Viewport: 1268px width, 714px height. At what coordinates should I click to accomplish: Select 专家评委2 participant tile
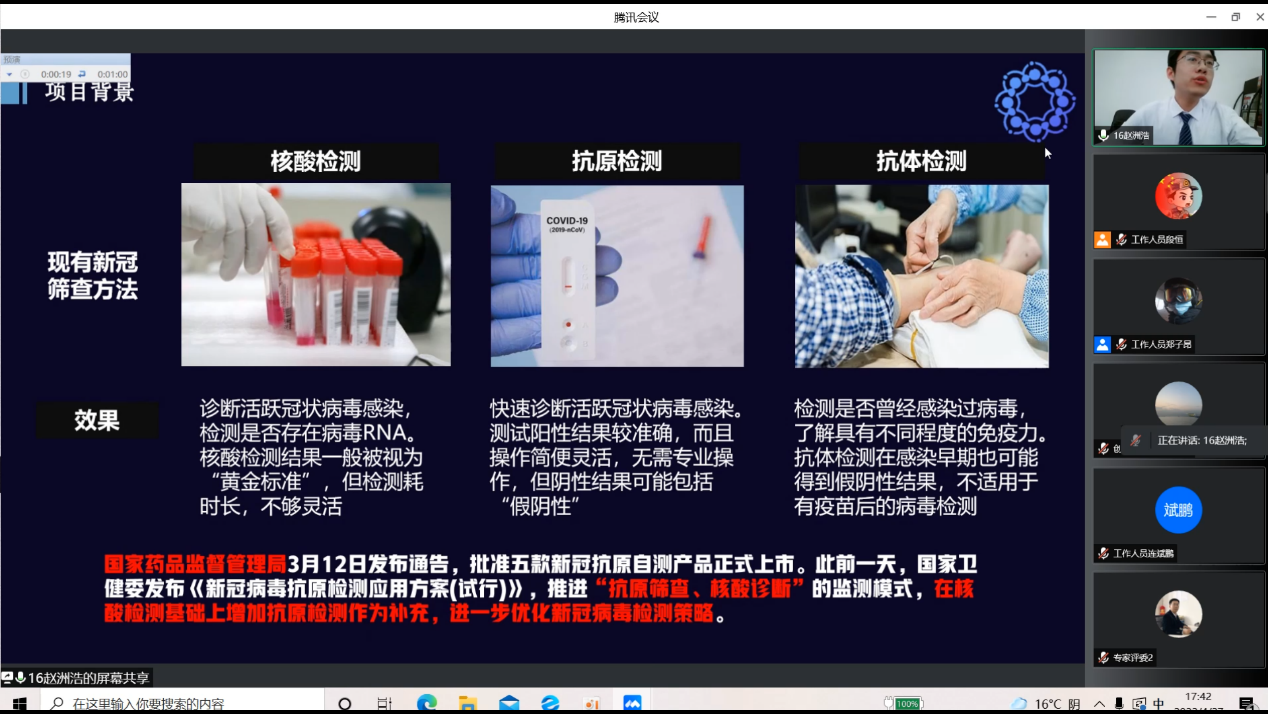click(1178, 617)
